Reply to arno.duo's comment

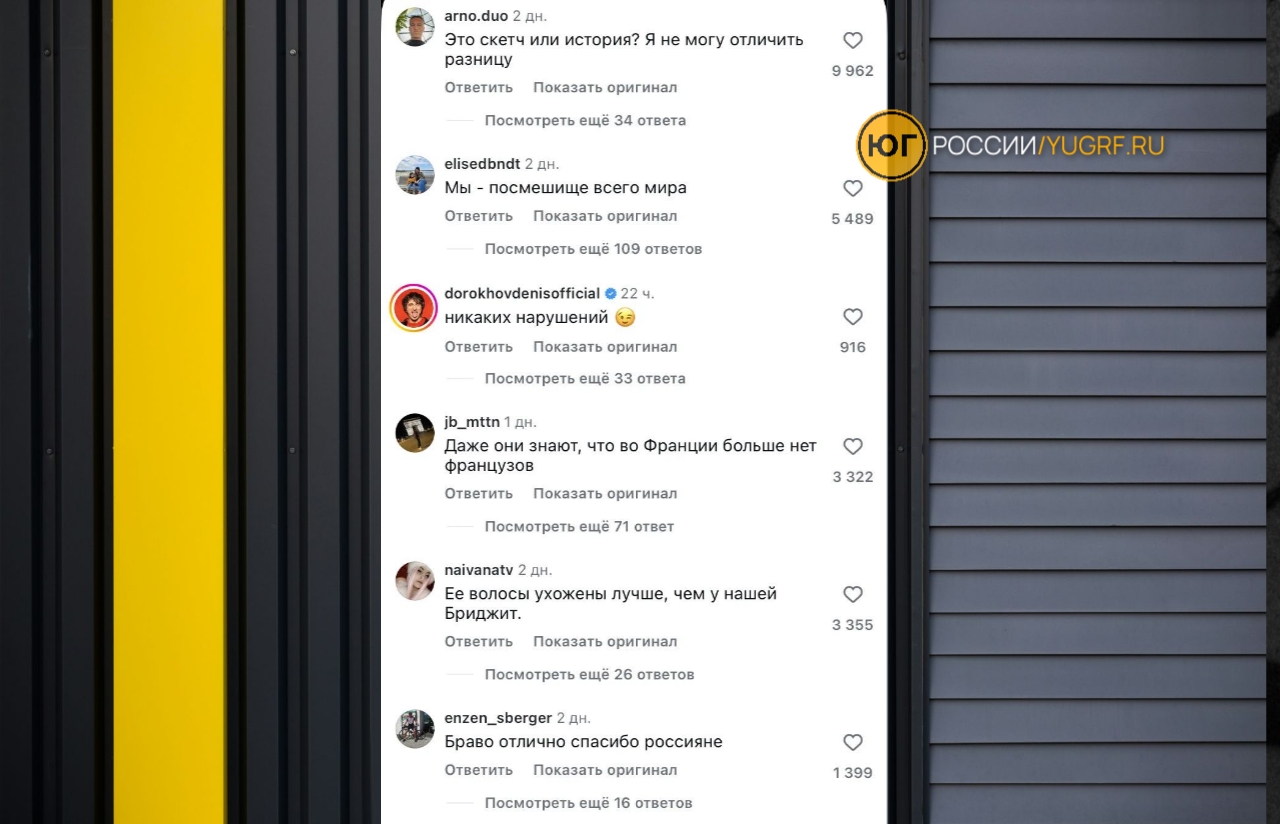pos(478,88)
